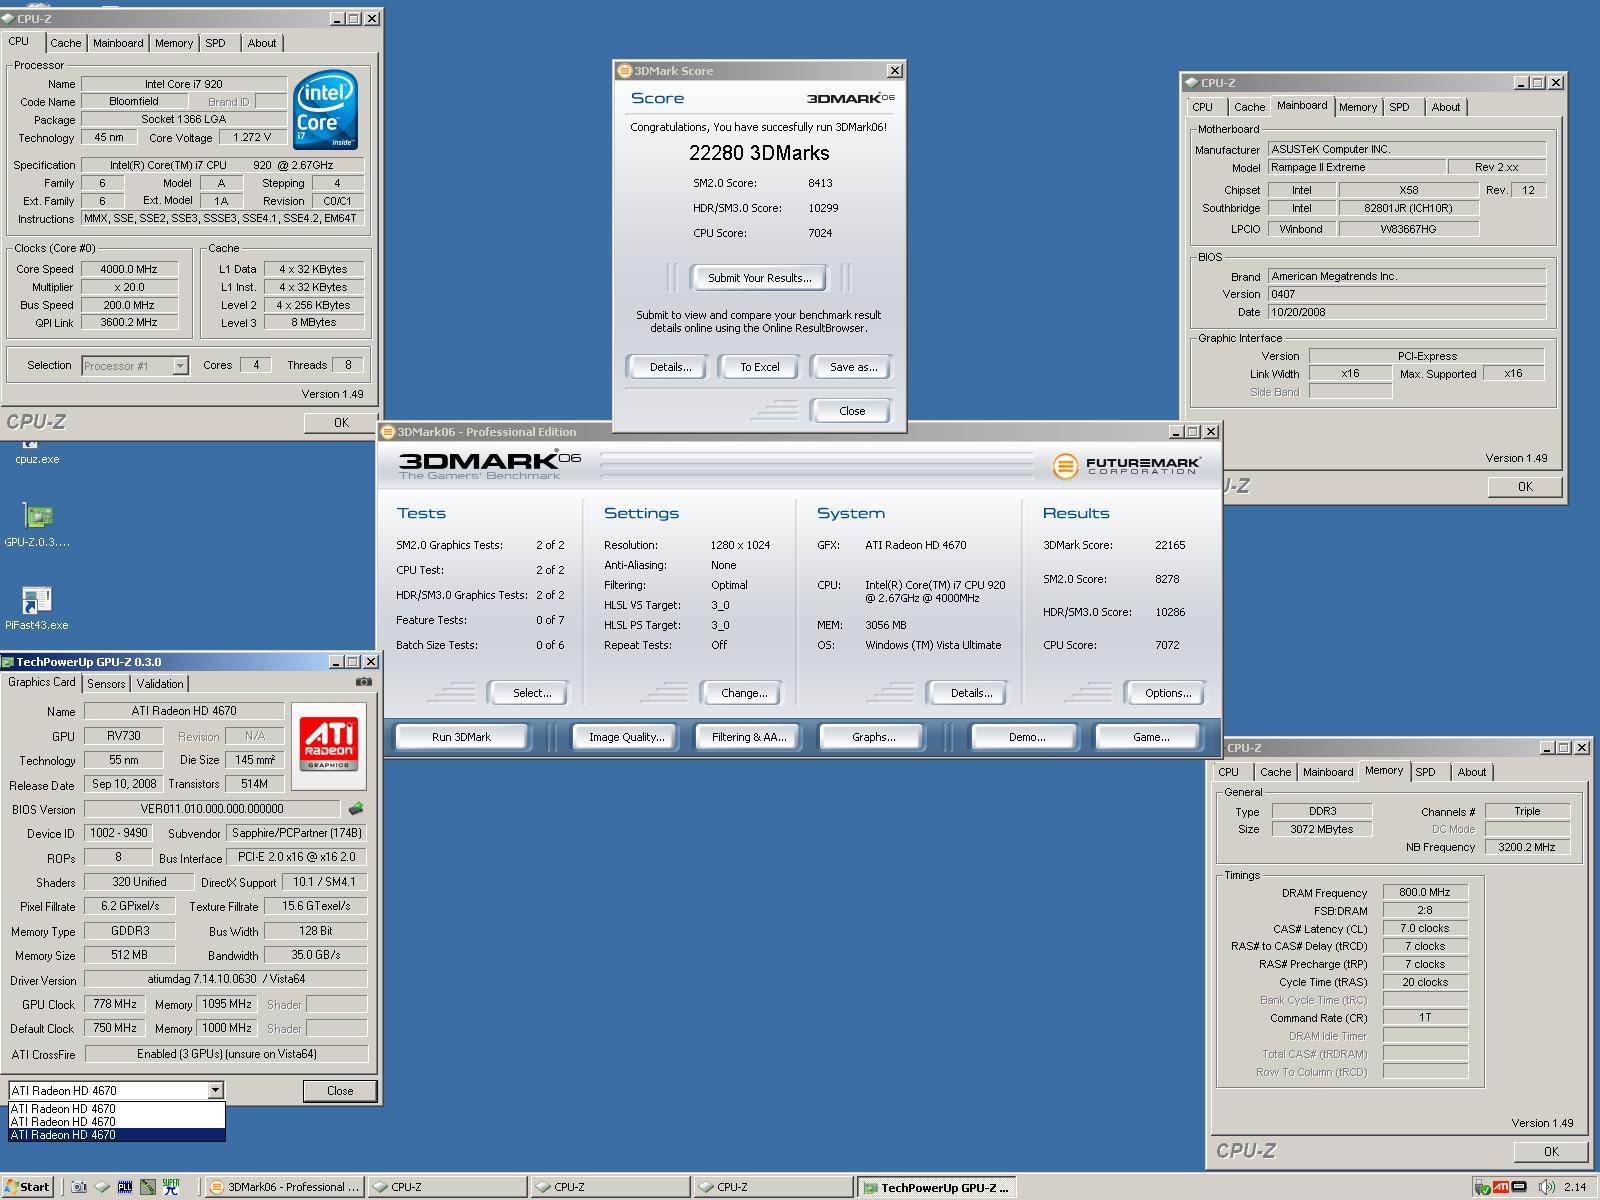Click the Rampage II Extreme model field
The height and width of the screenshot is (1200, 1600).
tap(1358, 168)
